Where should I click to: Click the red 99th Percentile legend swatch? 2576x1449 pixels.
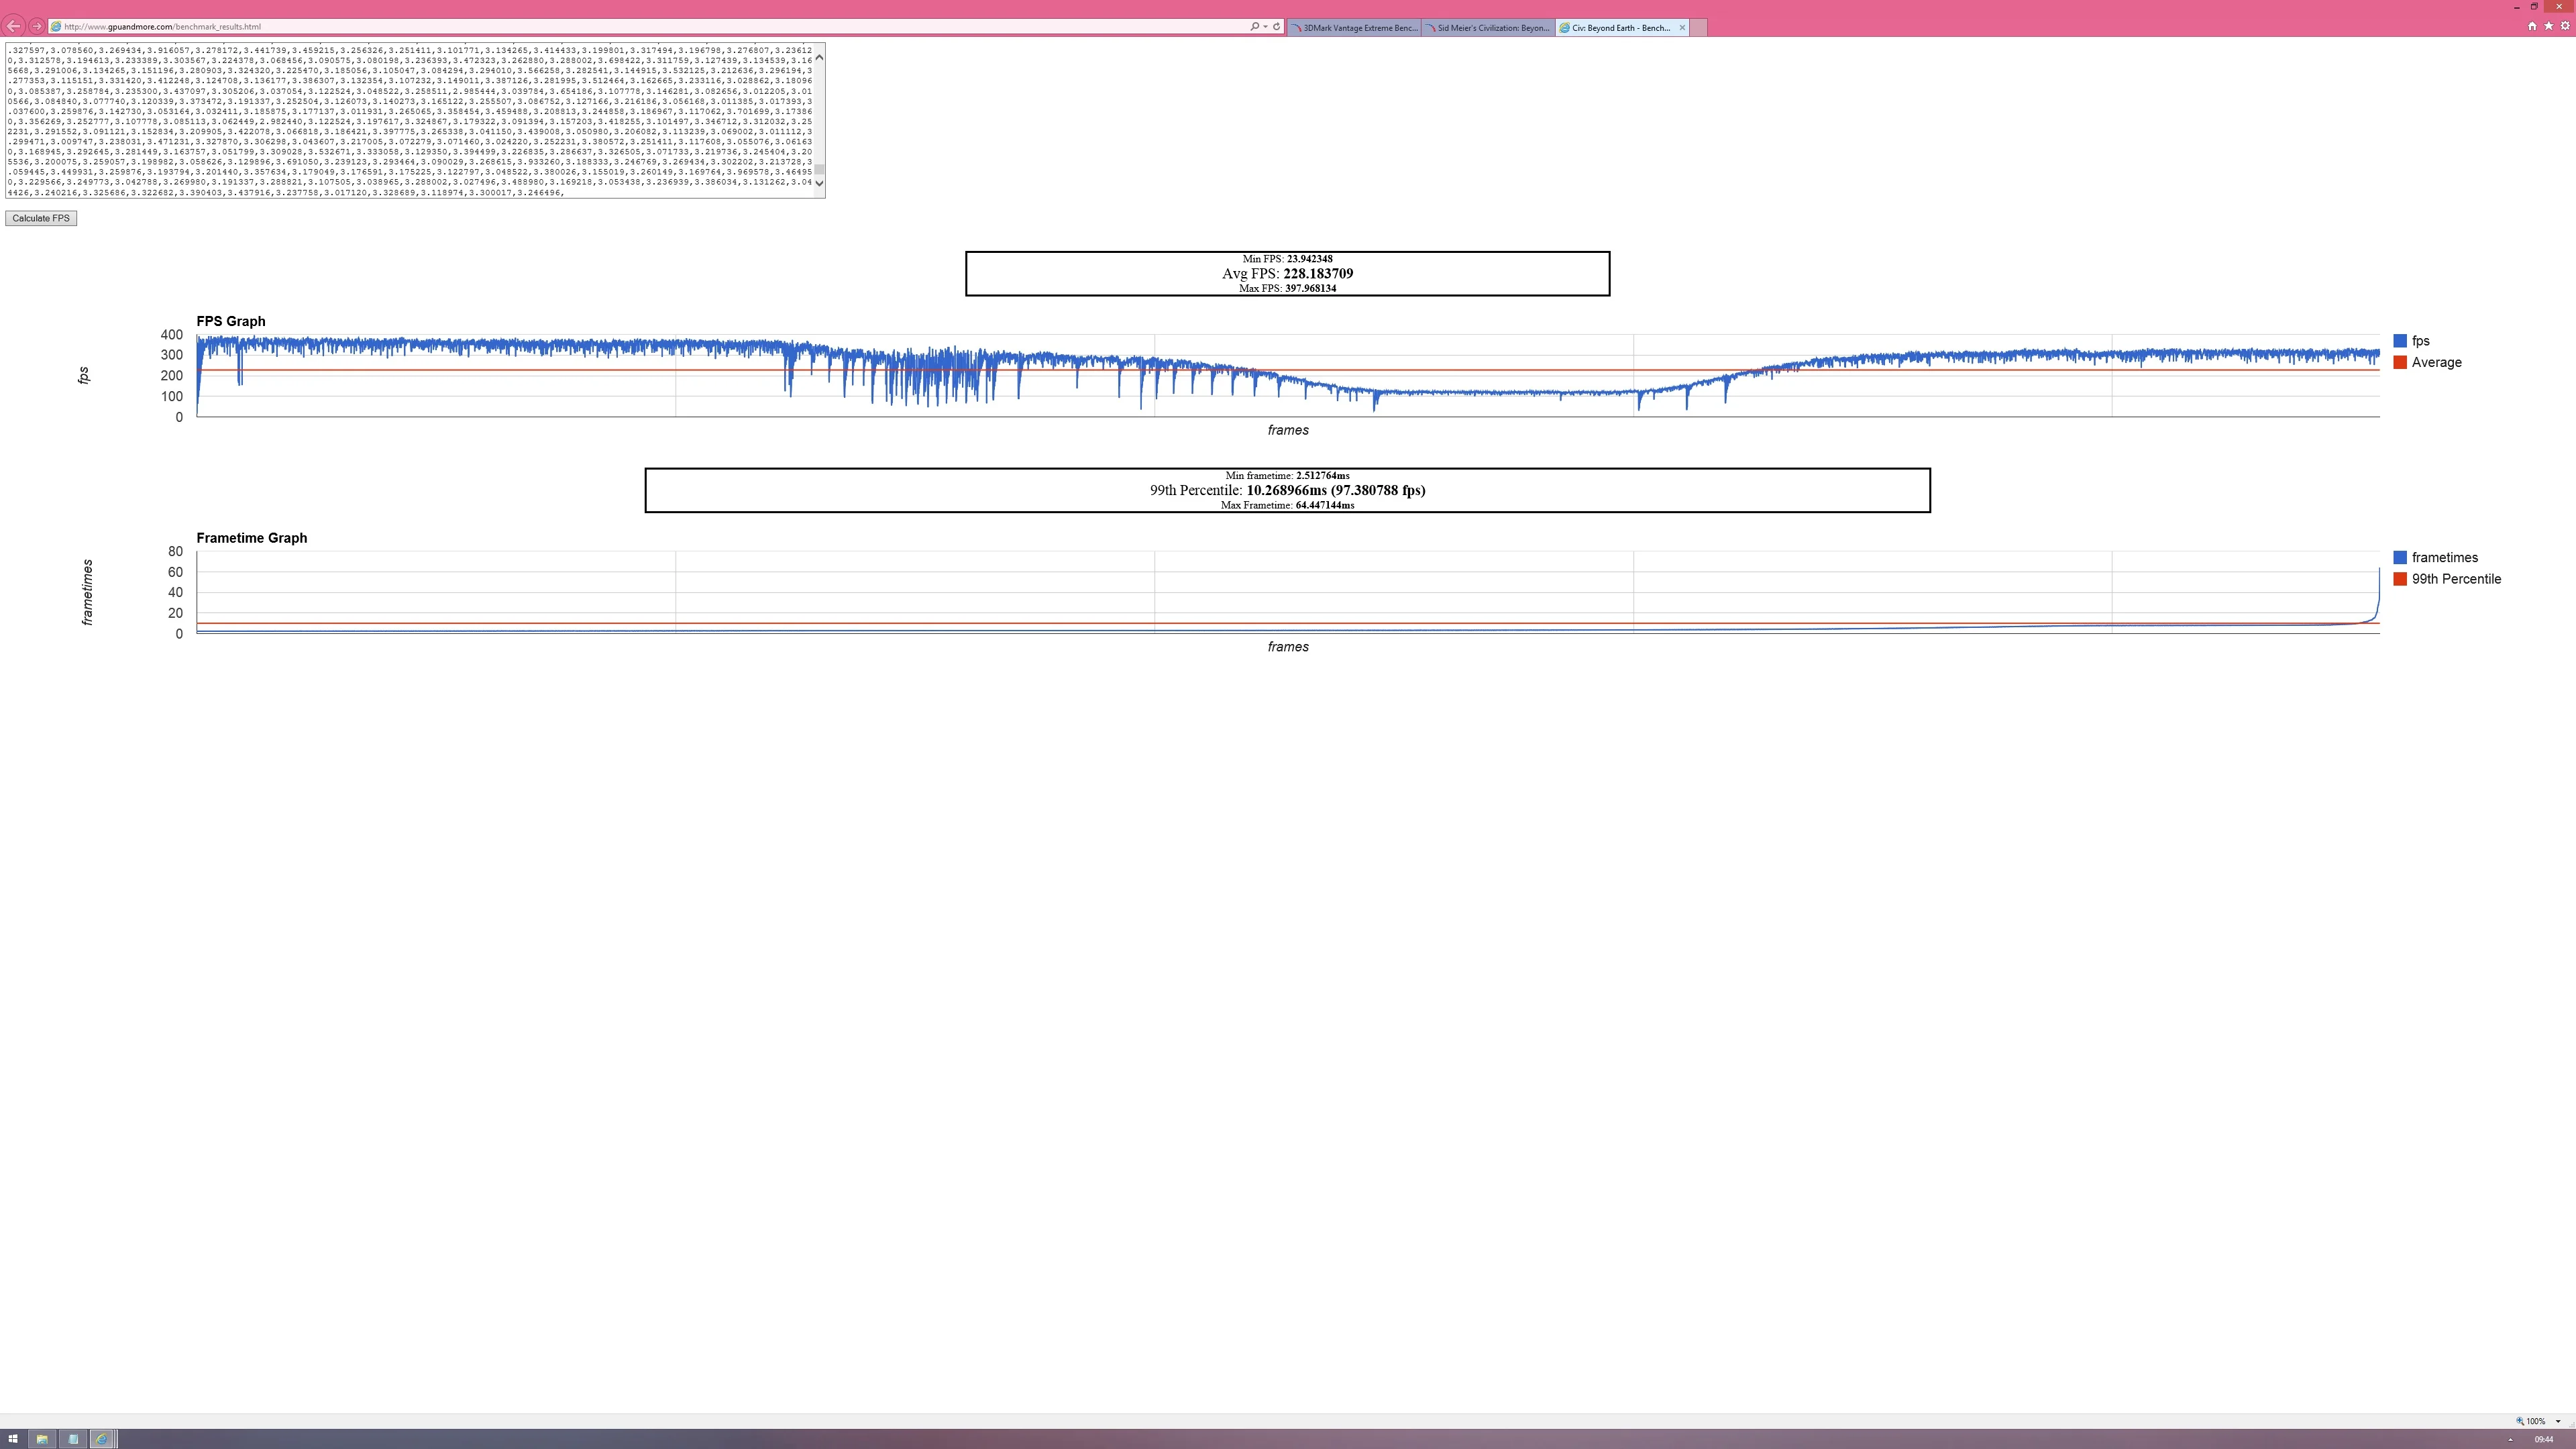(x=2400, y=579)
